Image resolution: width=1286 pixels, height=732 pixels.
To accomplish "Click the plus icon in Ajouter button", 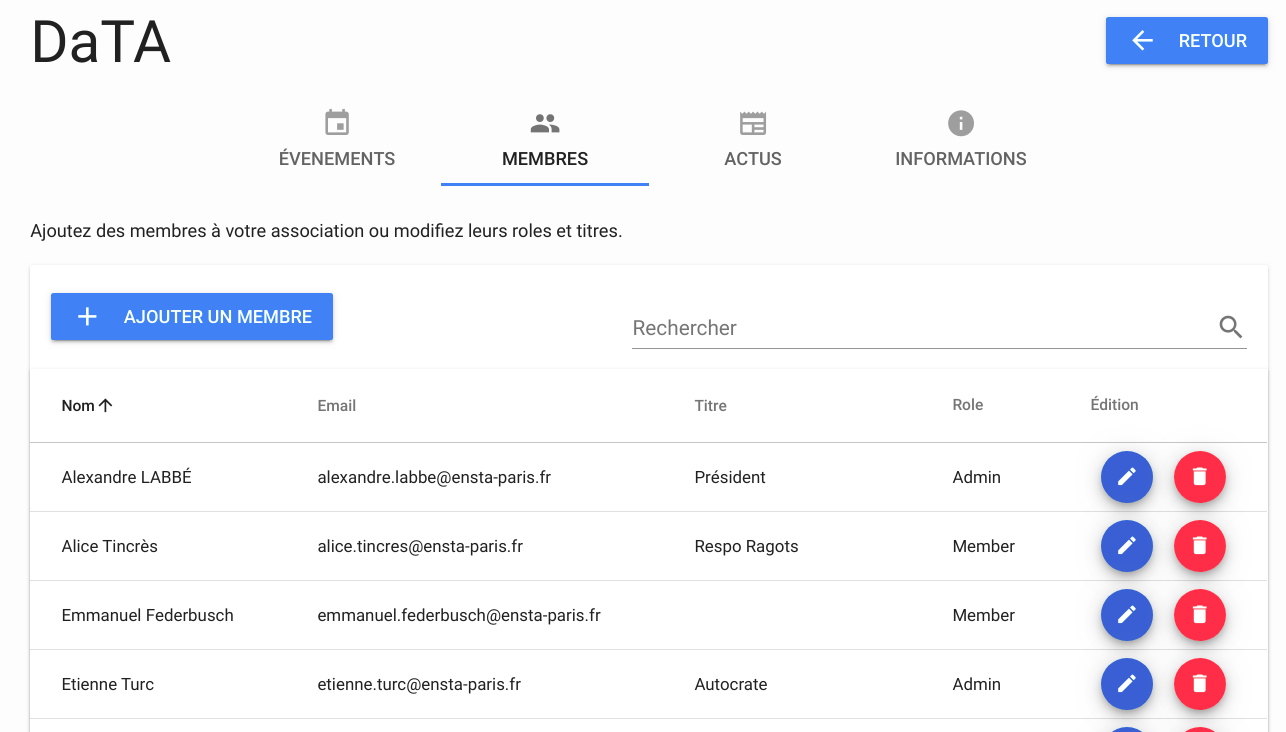I will tap(87, 317).
